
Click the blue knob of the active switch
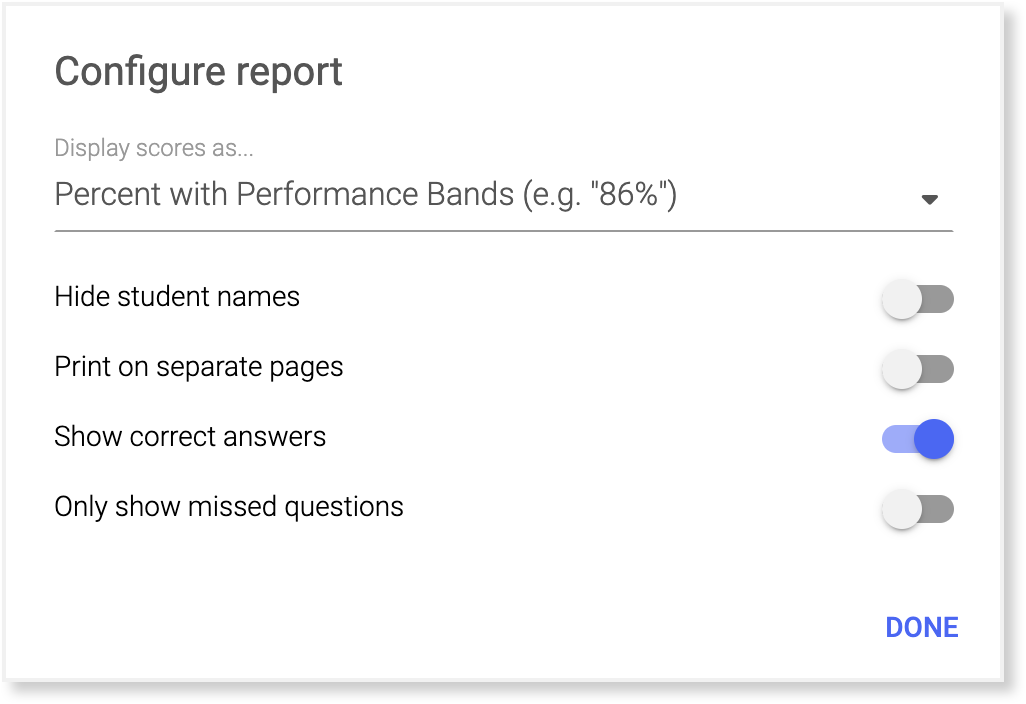coord(934,439)
